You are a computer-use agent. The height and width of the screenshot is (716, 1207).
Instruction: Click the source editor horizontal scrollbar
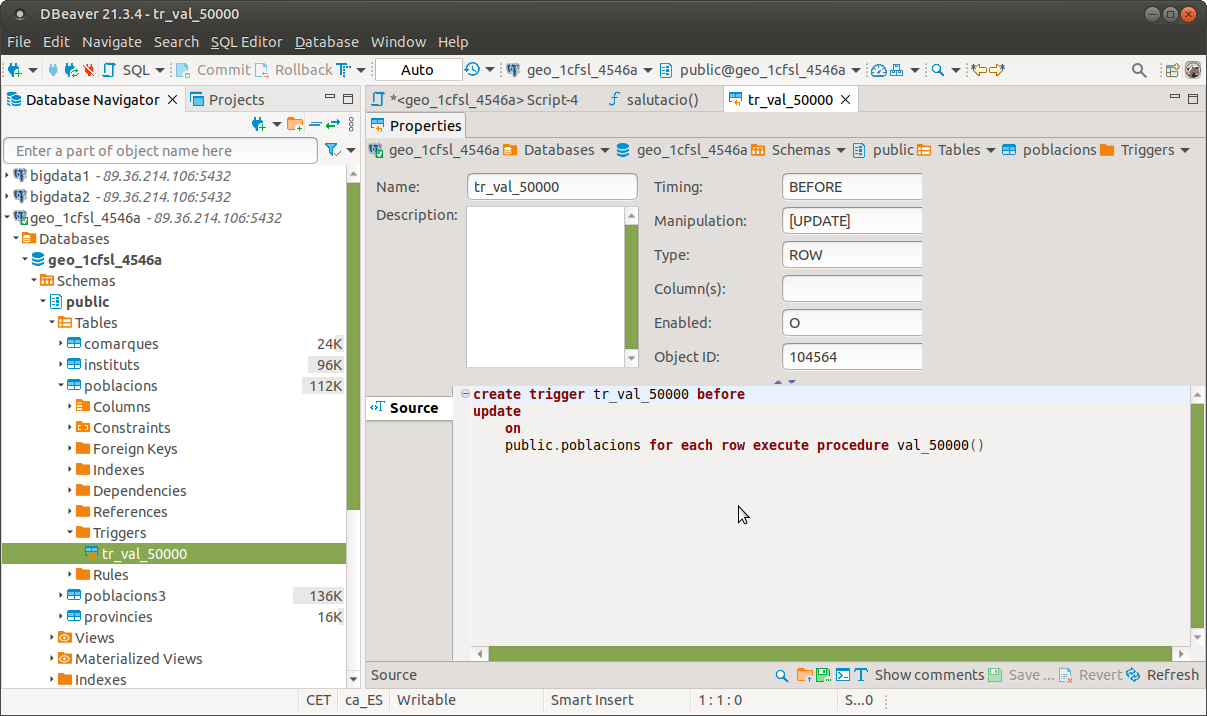click(830, 653)
